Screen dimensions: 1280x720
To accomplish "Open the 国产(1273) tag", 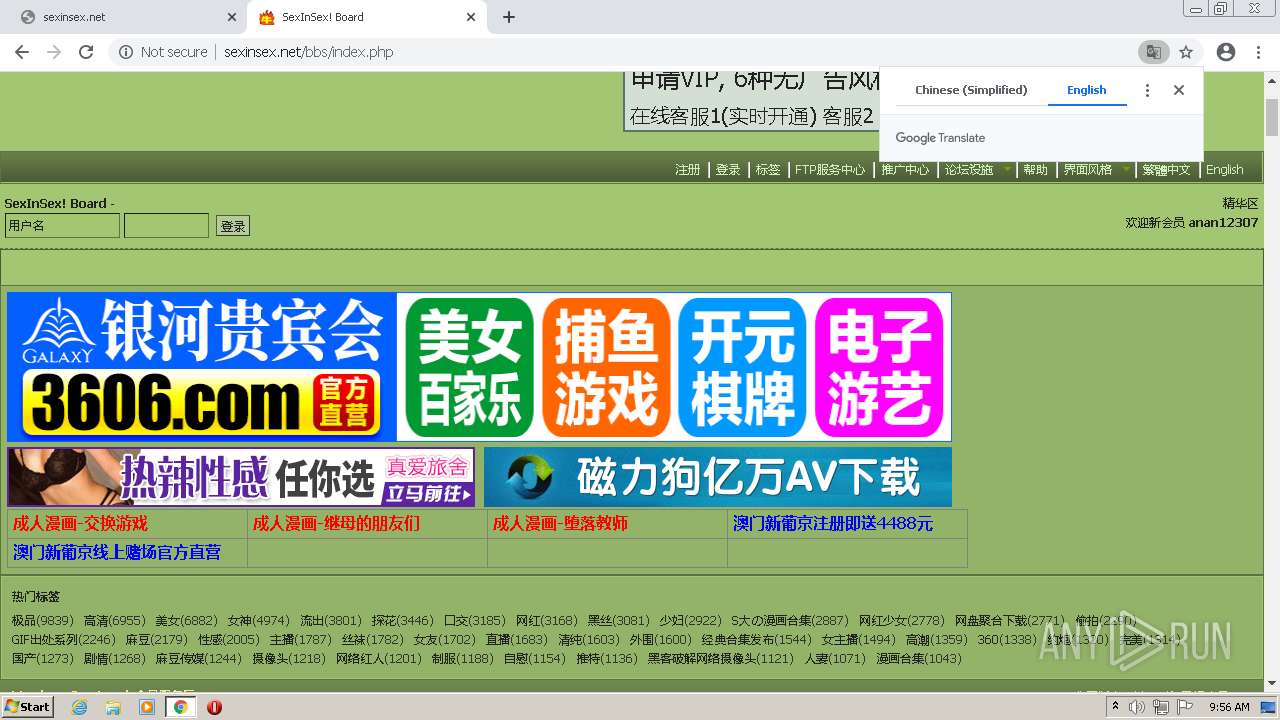I will (x=42, y=659).
